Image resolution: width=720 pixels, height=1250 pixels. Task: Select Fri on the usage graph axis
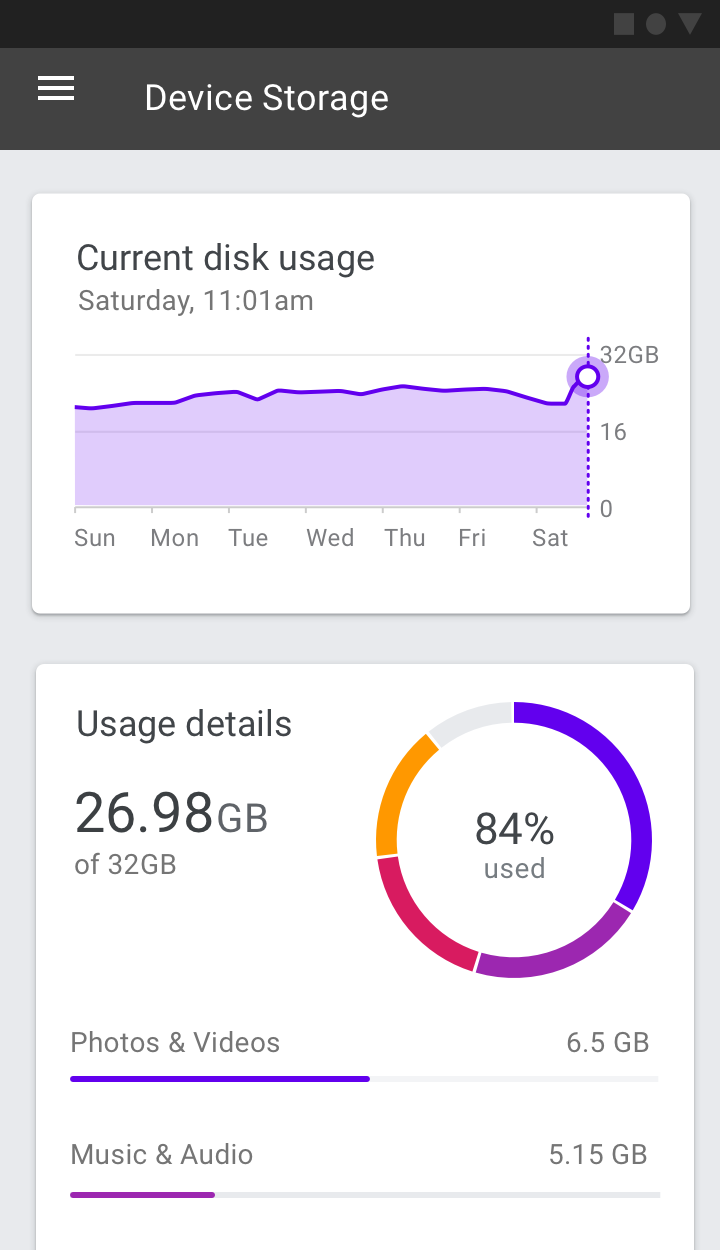pos(472,538)
